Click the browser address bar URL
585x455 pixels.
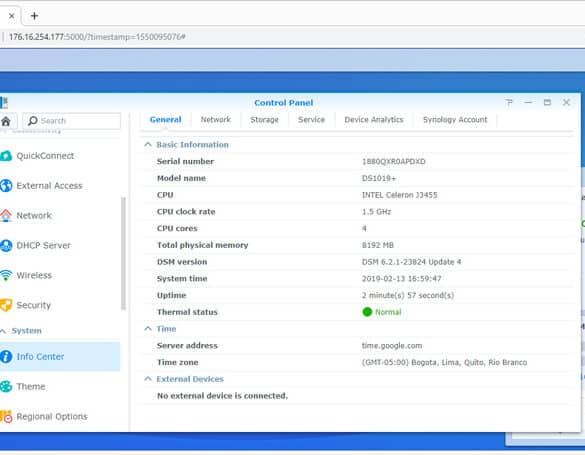pyautogui.click(x=97, y=37)
